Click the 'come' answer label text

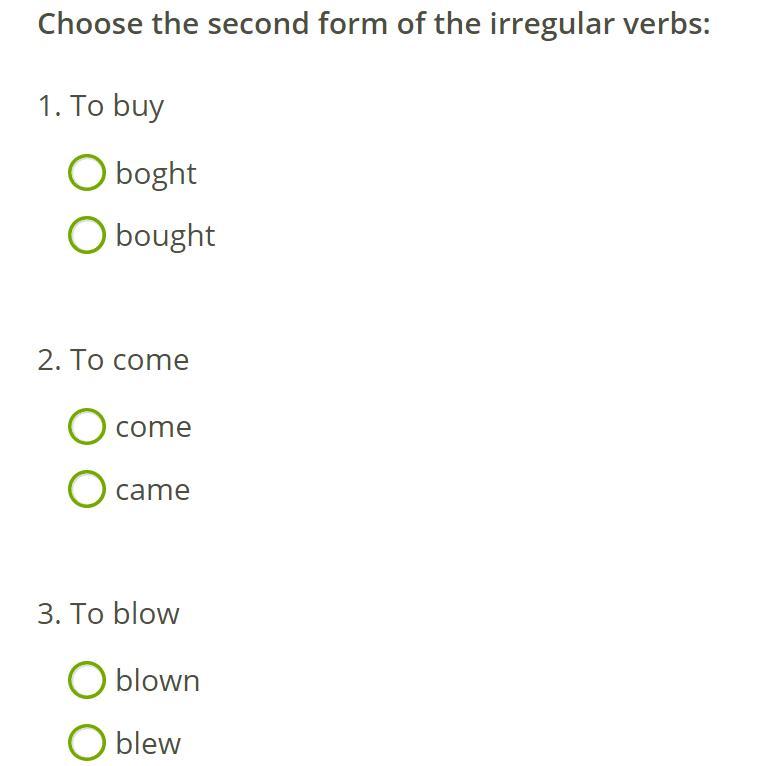coord(153,428)
